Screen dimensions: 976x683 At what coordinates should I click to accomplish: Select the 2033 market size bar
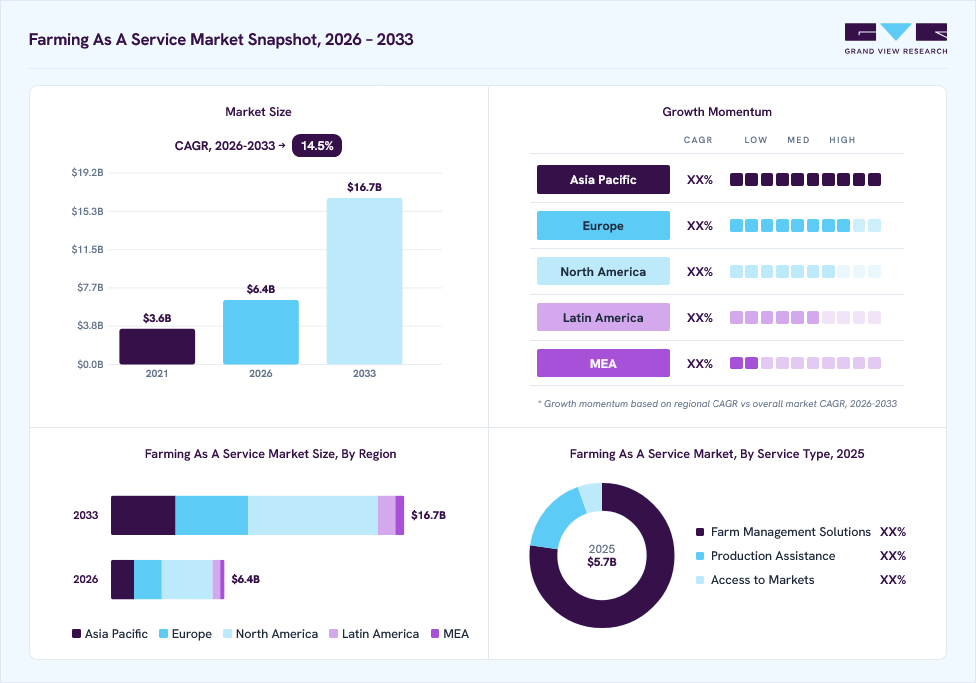tap(364, 281)
